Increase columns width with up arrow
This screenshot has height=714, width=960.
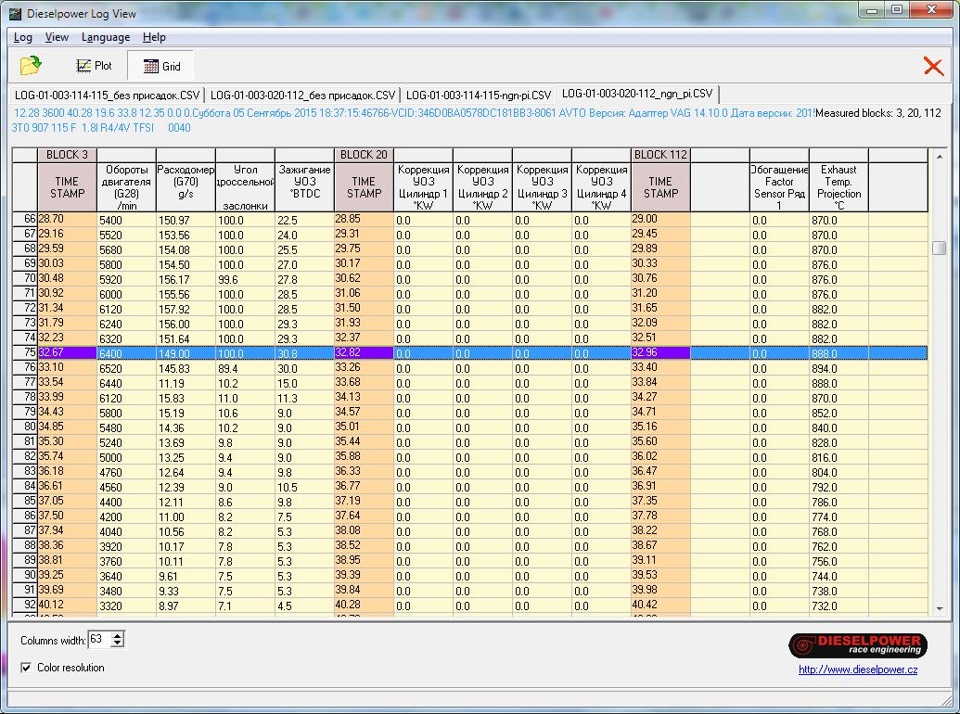(118, 635)
